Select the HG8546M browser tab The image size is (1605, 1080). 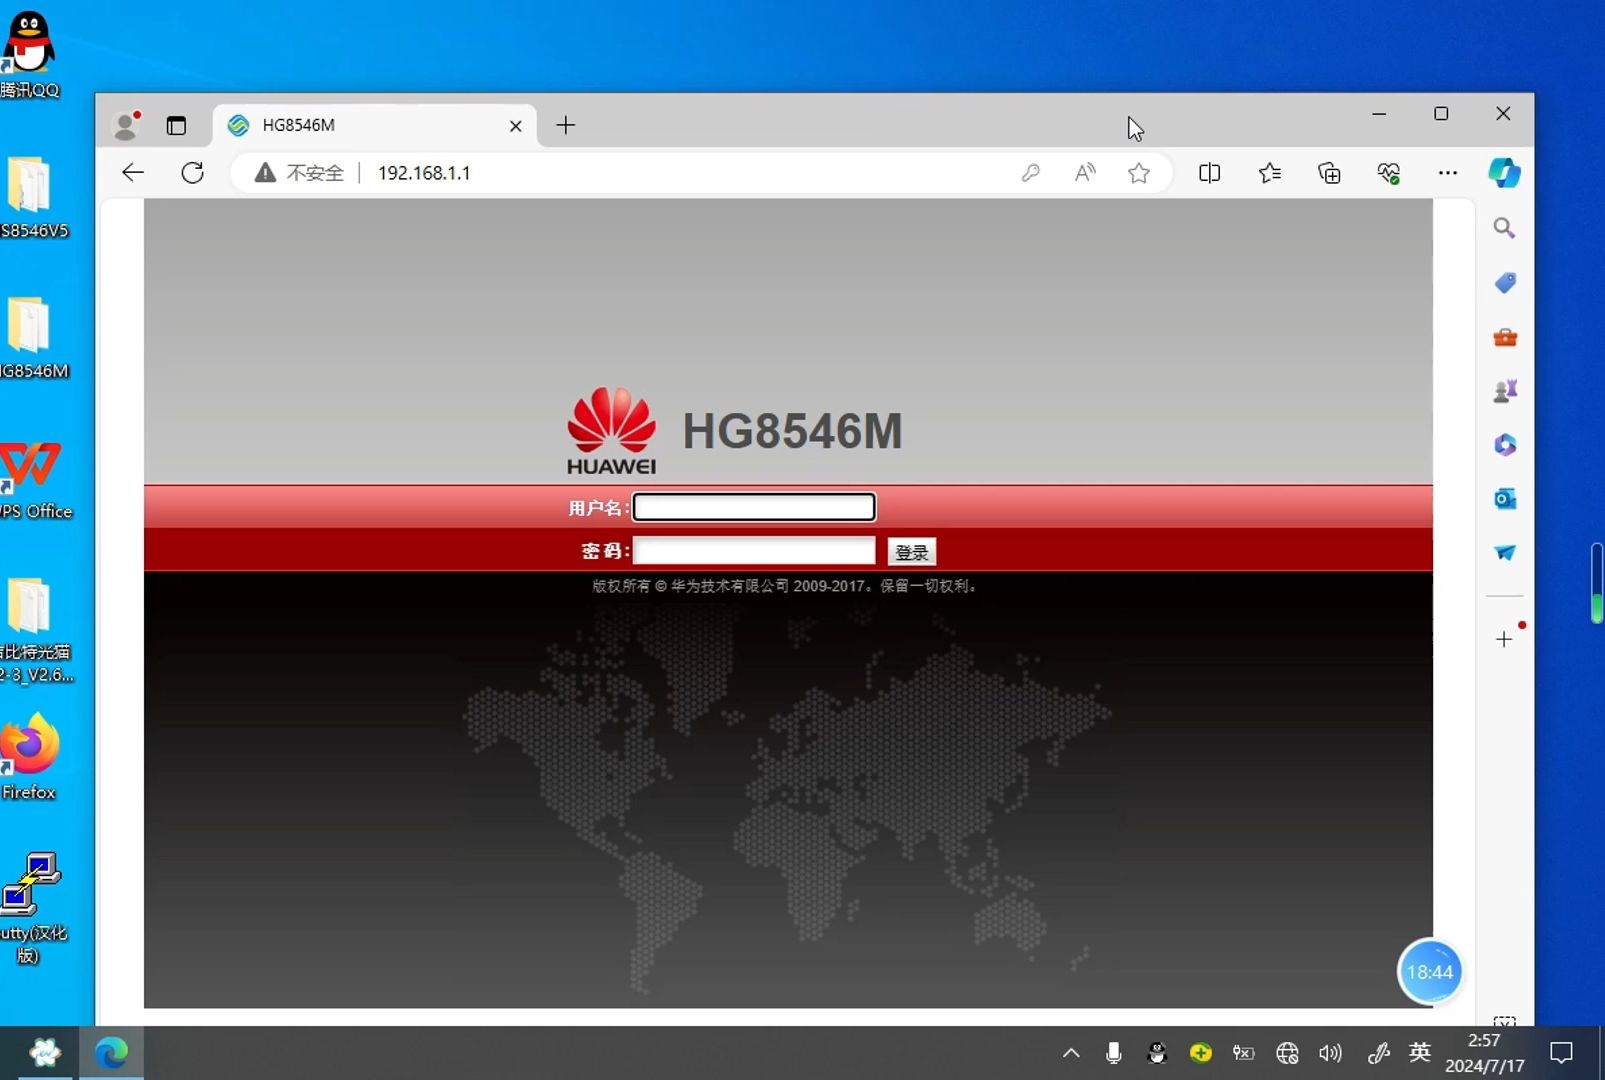(x=375, y=125)
